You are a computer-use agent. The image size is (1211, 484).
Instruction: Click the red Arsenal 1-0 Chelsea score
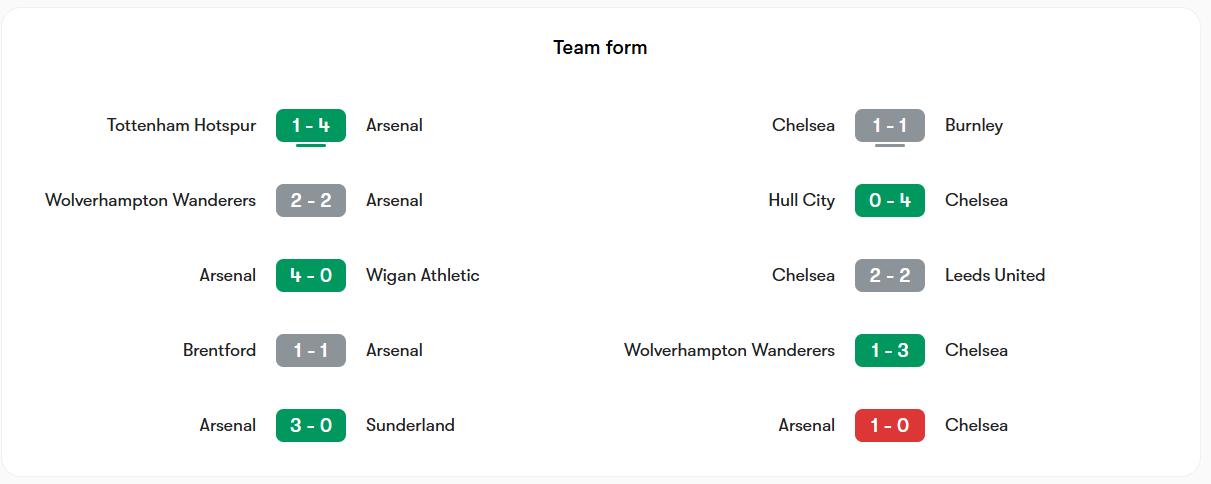pos(890,425)
